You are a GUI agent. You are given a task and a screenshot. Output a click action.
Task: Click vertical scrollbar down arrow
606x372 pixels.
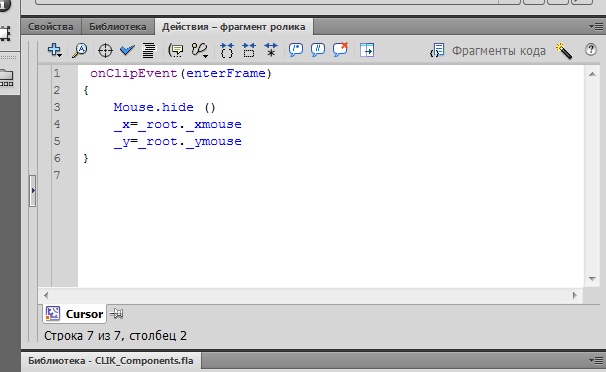[592, 279]
